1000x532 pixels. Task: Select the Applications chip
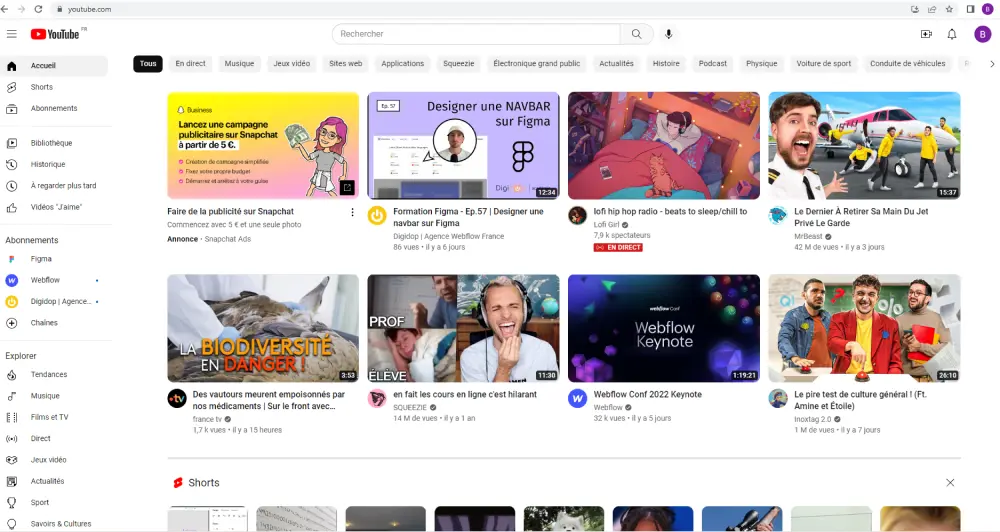pos(402,64)
